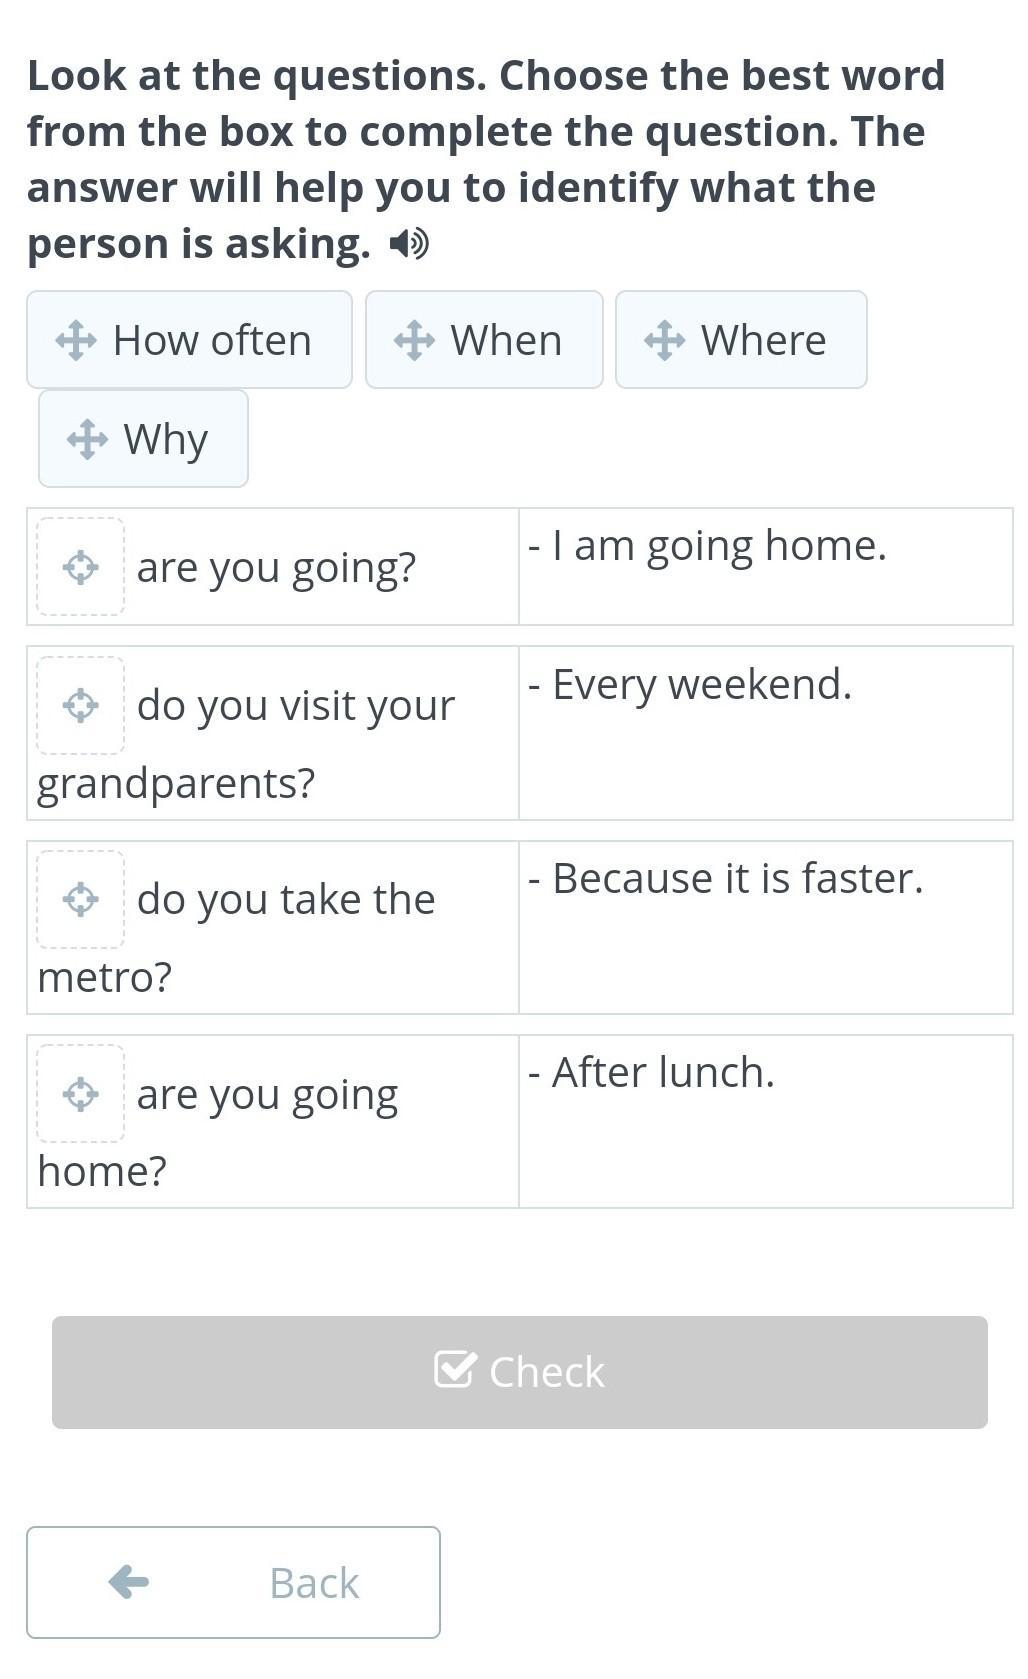The image size is (1028, 1679).
Task: Click the move handle on Why
Action: 87,439
